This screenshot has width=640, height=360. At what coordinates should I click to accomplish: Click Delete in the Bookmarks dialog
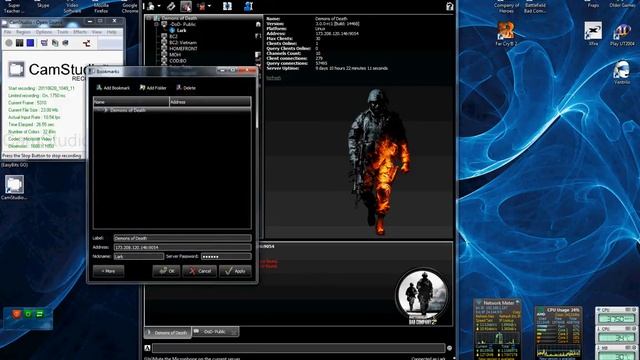(186, 88)
